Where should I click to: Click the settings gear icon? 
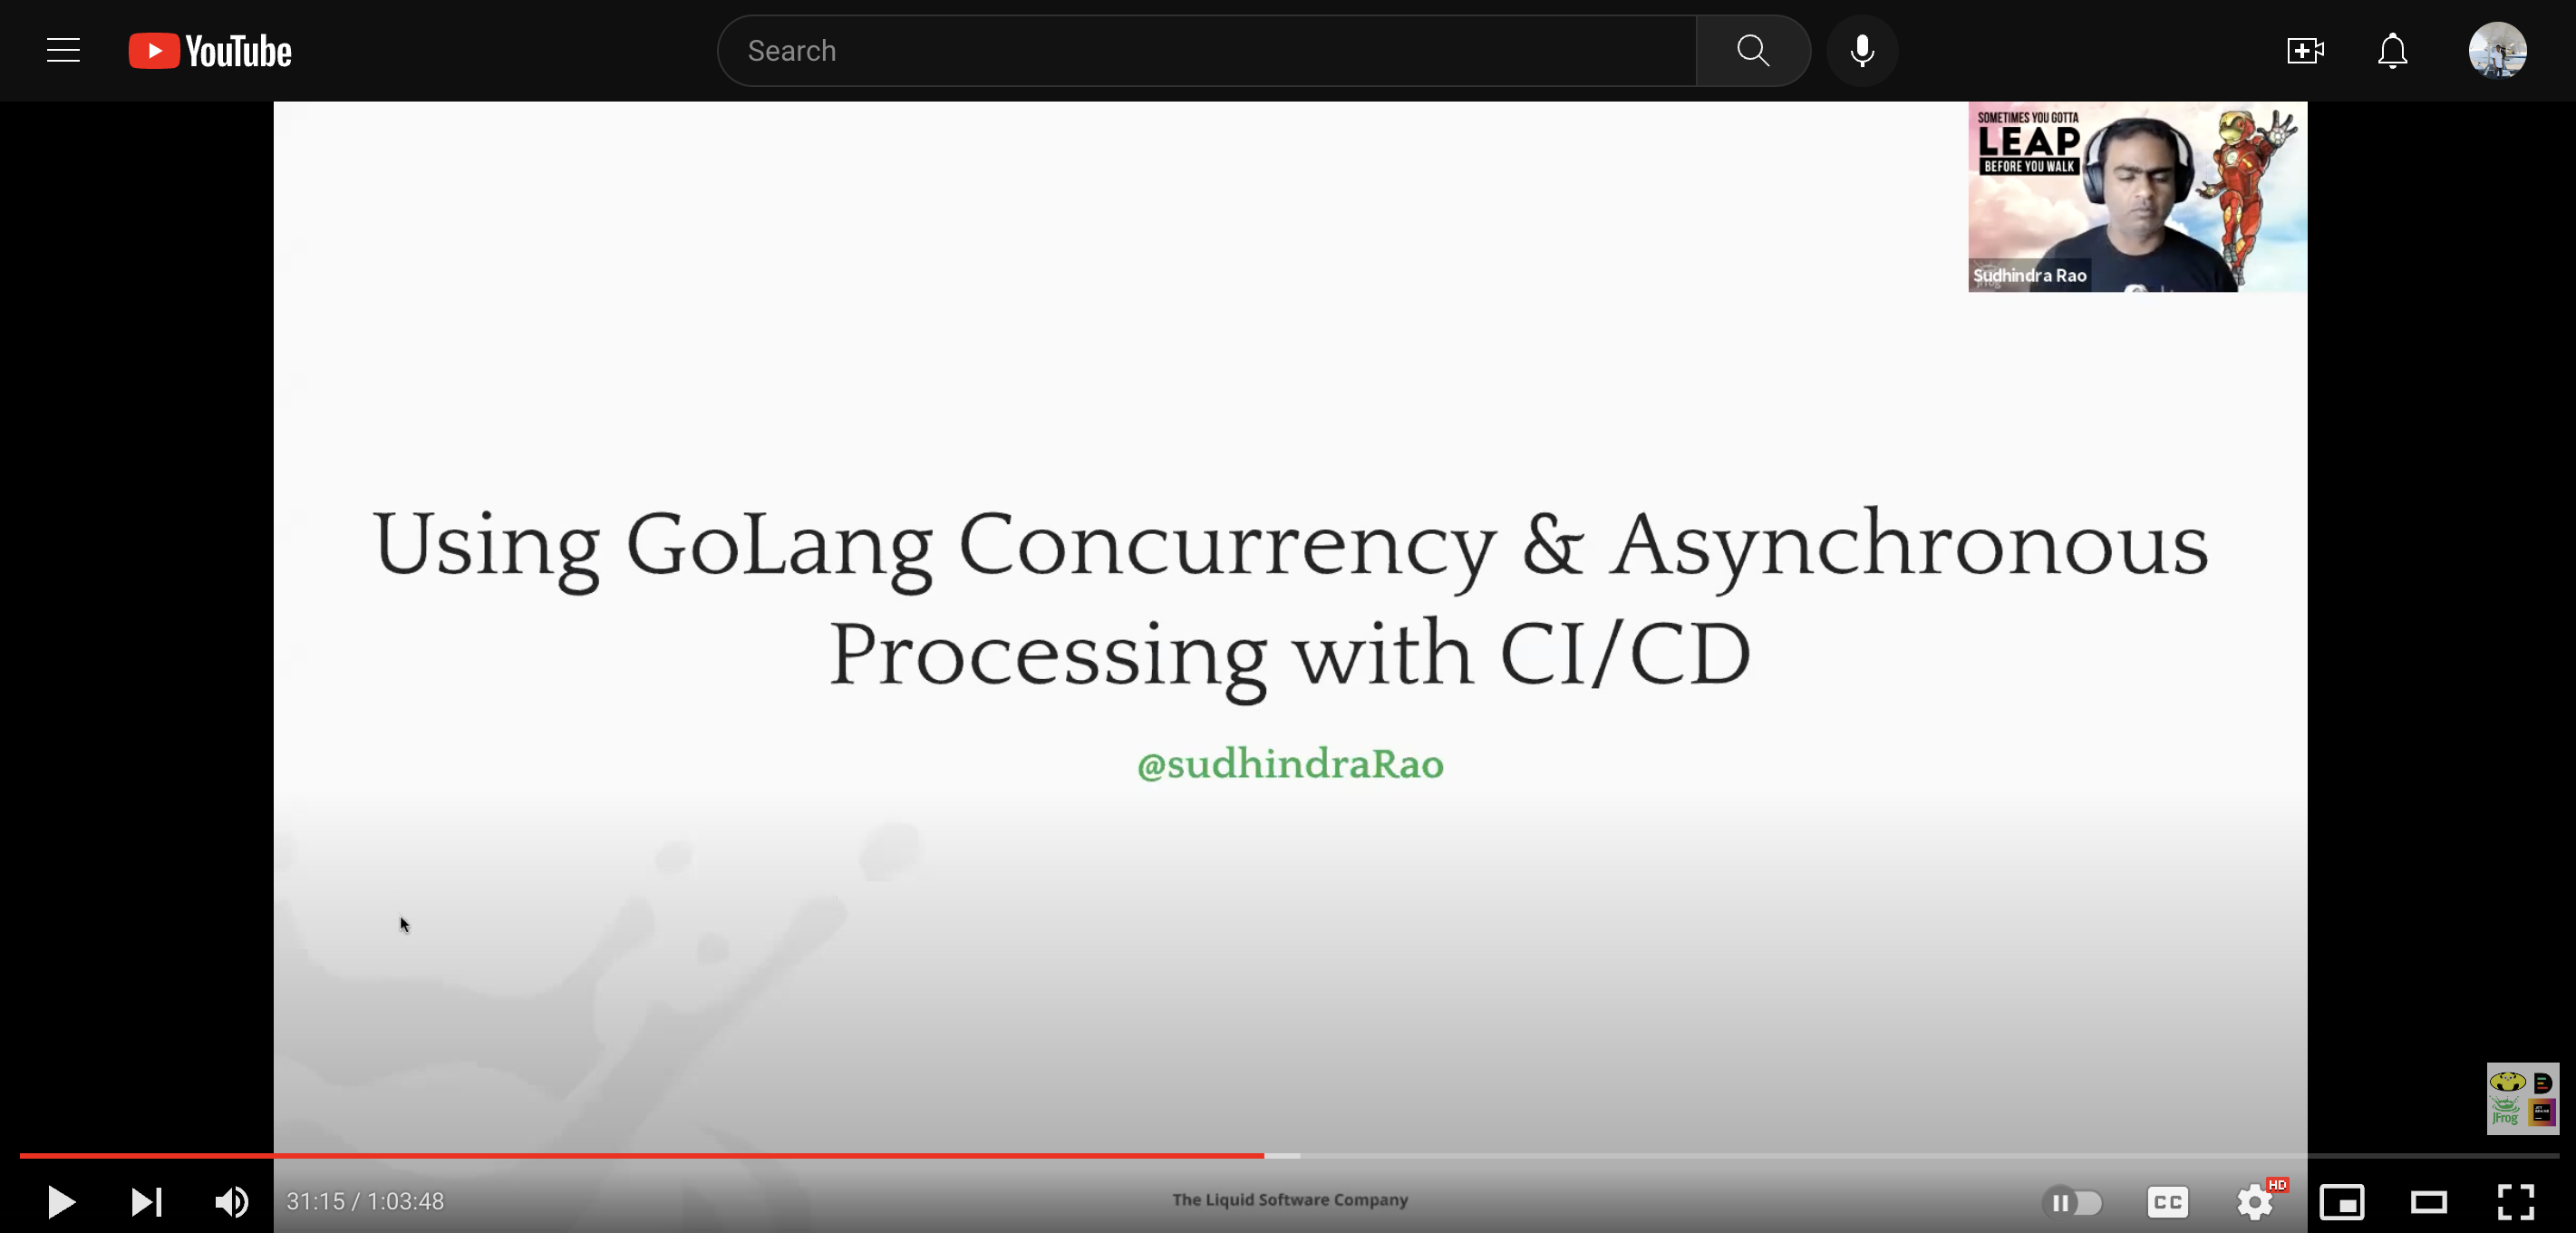2252,1200
